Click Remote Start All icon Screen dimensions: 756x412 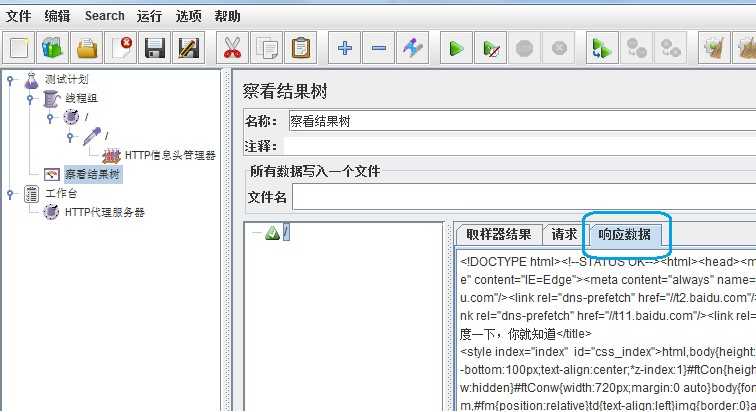click(x=602, y=48)
